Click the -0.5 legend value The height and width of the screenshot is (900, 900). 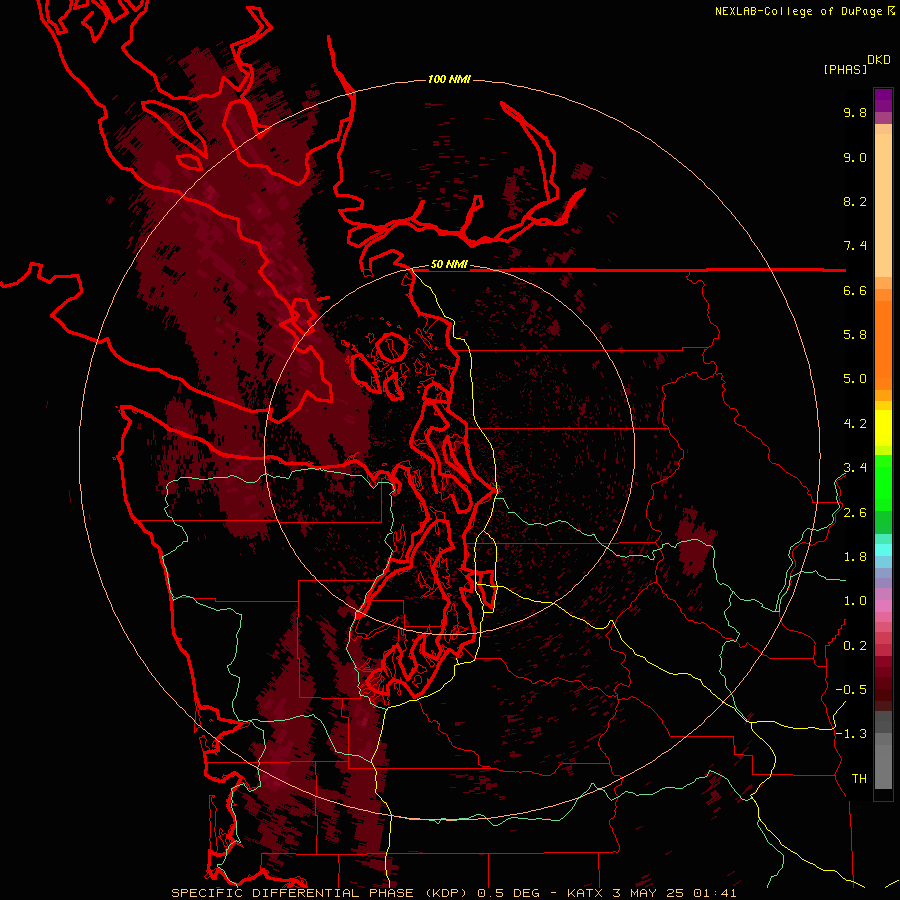[851, 690]
